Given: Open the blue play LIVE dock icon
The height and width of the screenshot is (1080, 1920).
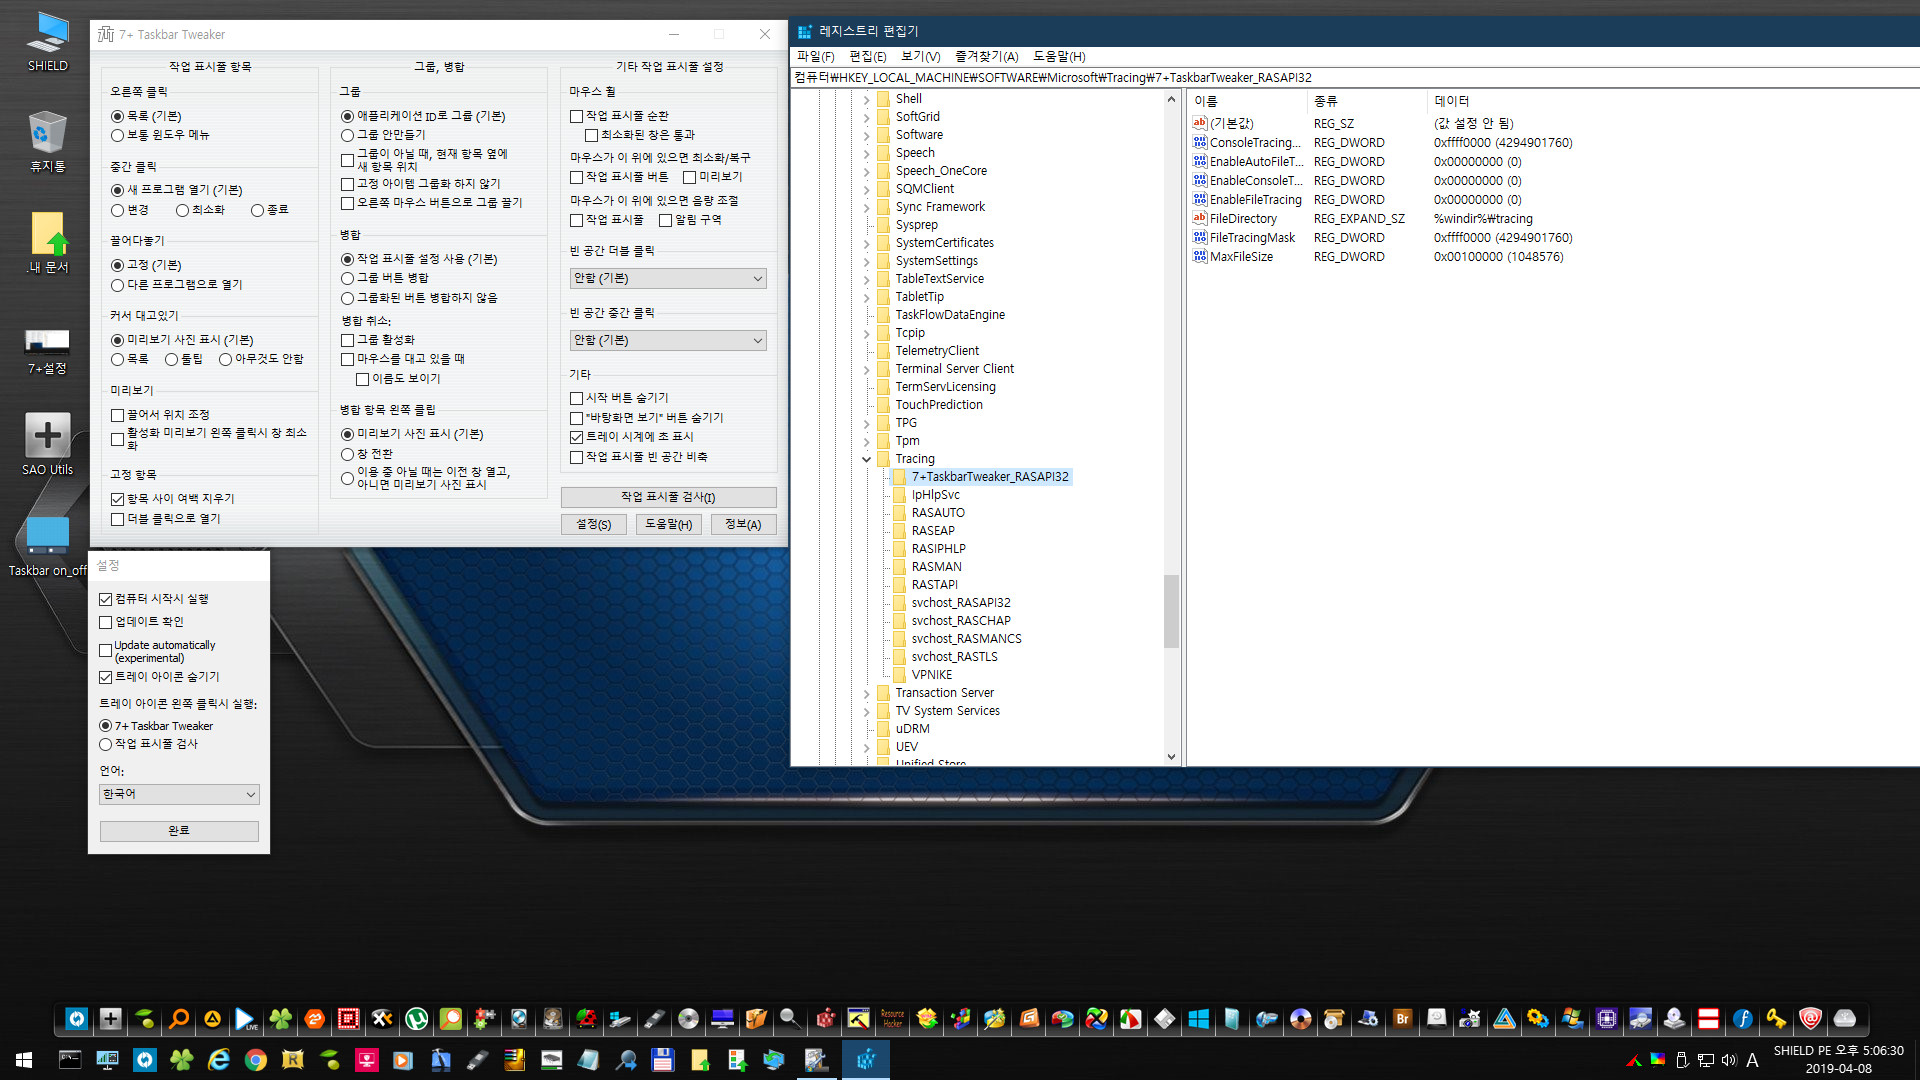Looking at the screenshot, I should tap(246, 1019).
